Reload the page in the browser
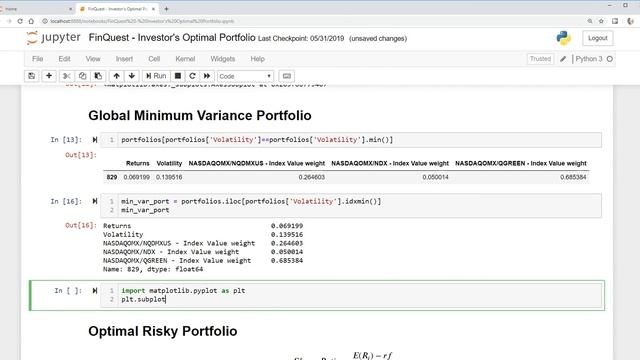Screen dimensions: 640x360 [20, 21]
